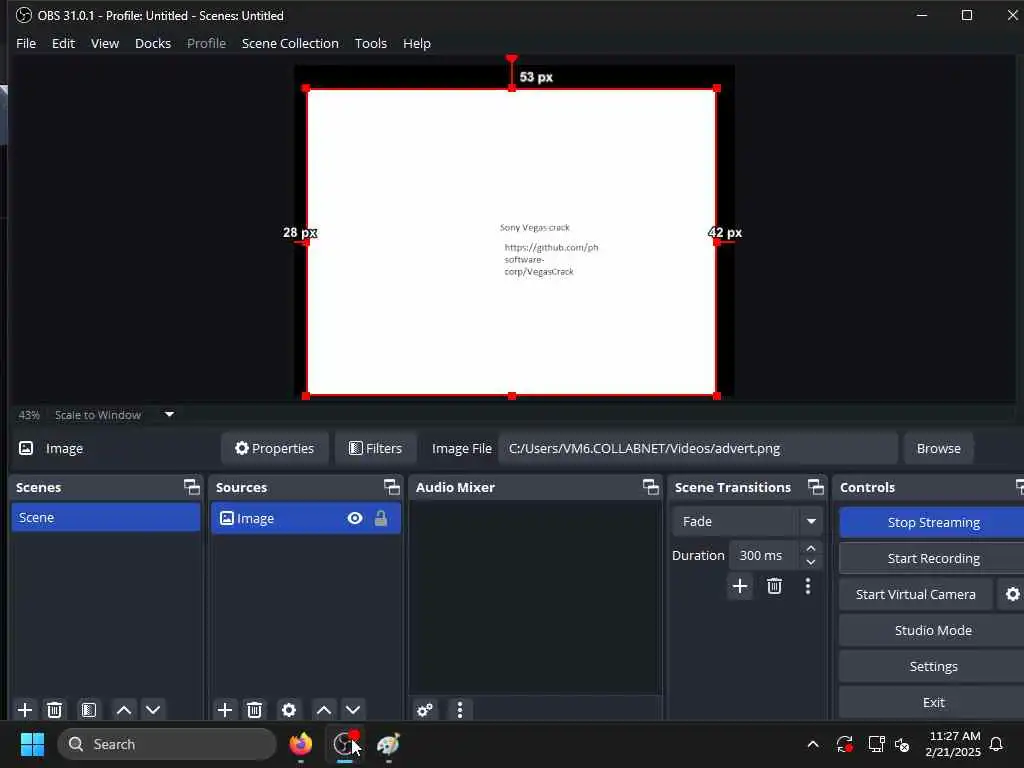Open Settings from Controls dock

933,666
